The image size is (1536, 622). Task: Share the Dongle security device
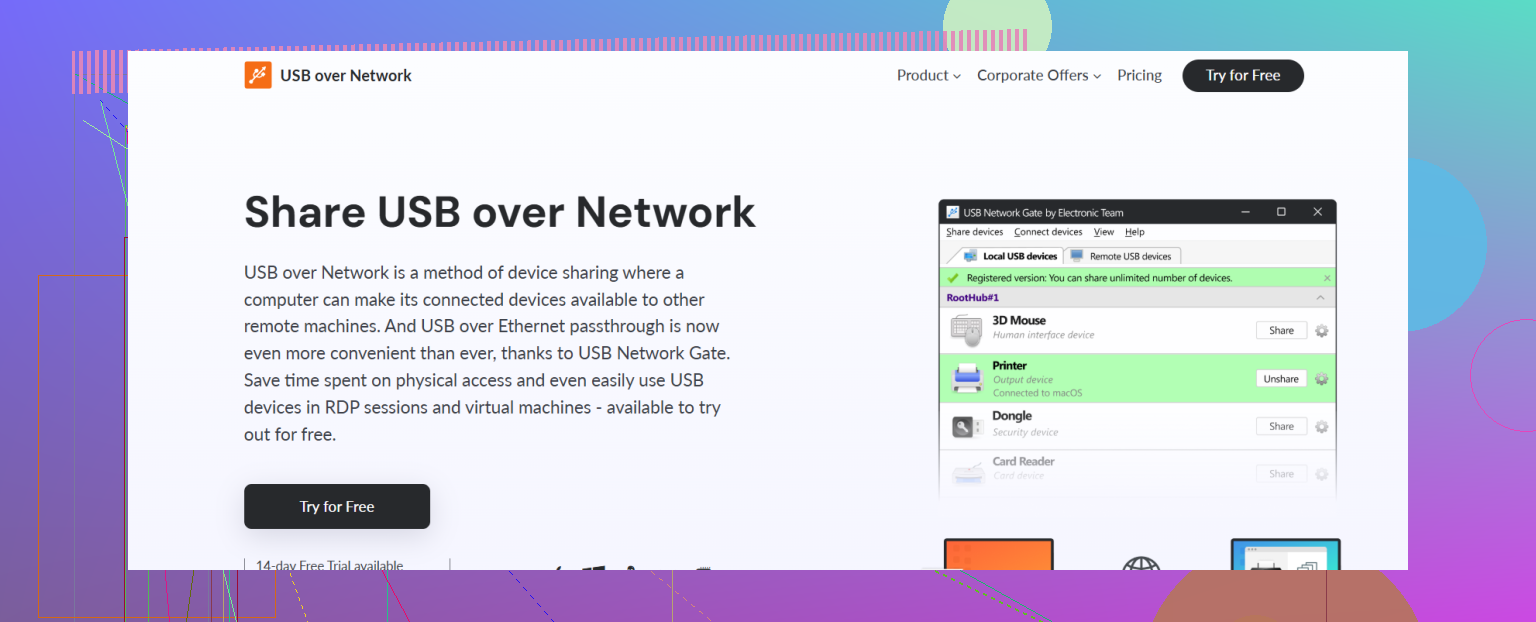click(x=1281, y=425)
